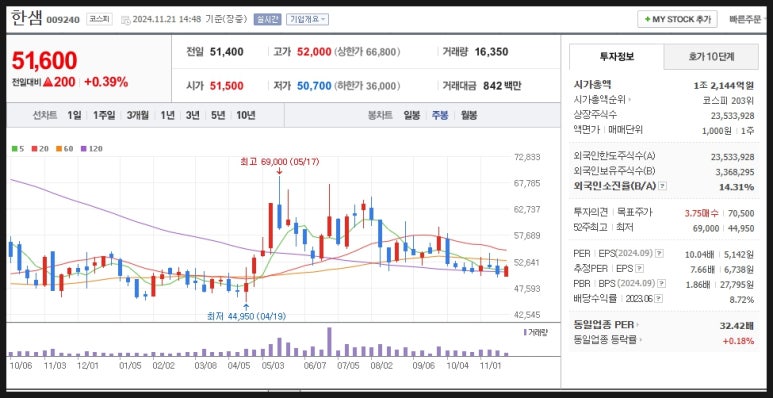Click the help icon beside 추정PER EPS

pos(639,269)
